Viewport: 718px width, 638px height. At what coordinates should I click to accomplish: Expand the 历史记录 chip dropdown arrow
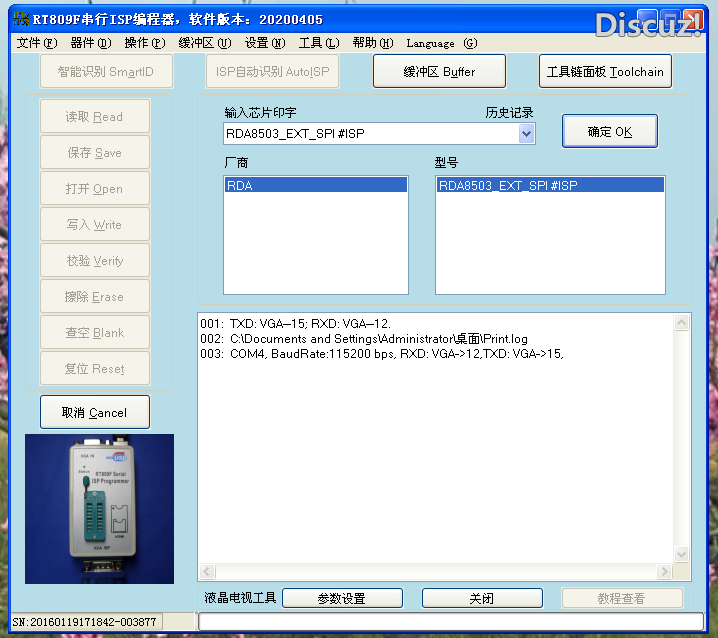[526, 134]
